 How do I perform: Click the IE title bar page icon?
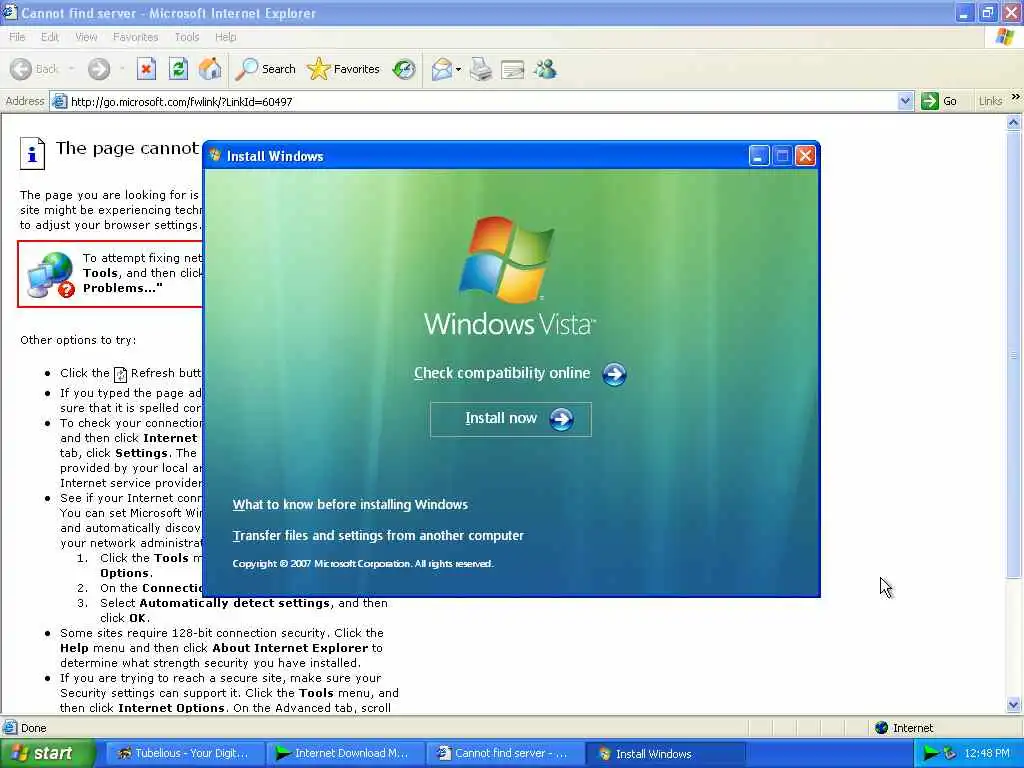click(x=9, y=12)
